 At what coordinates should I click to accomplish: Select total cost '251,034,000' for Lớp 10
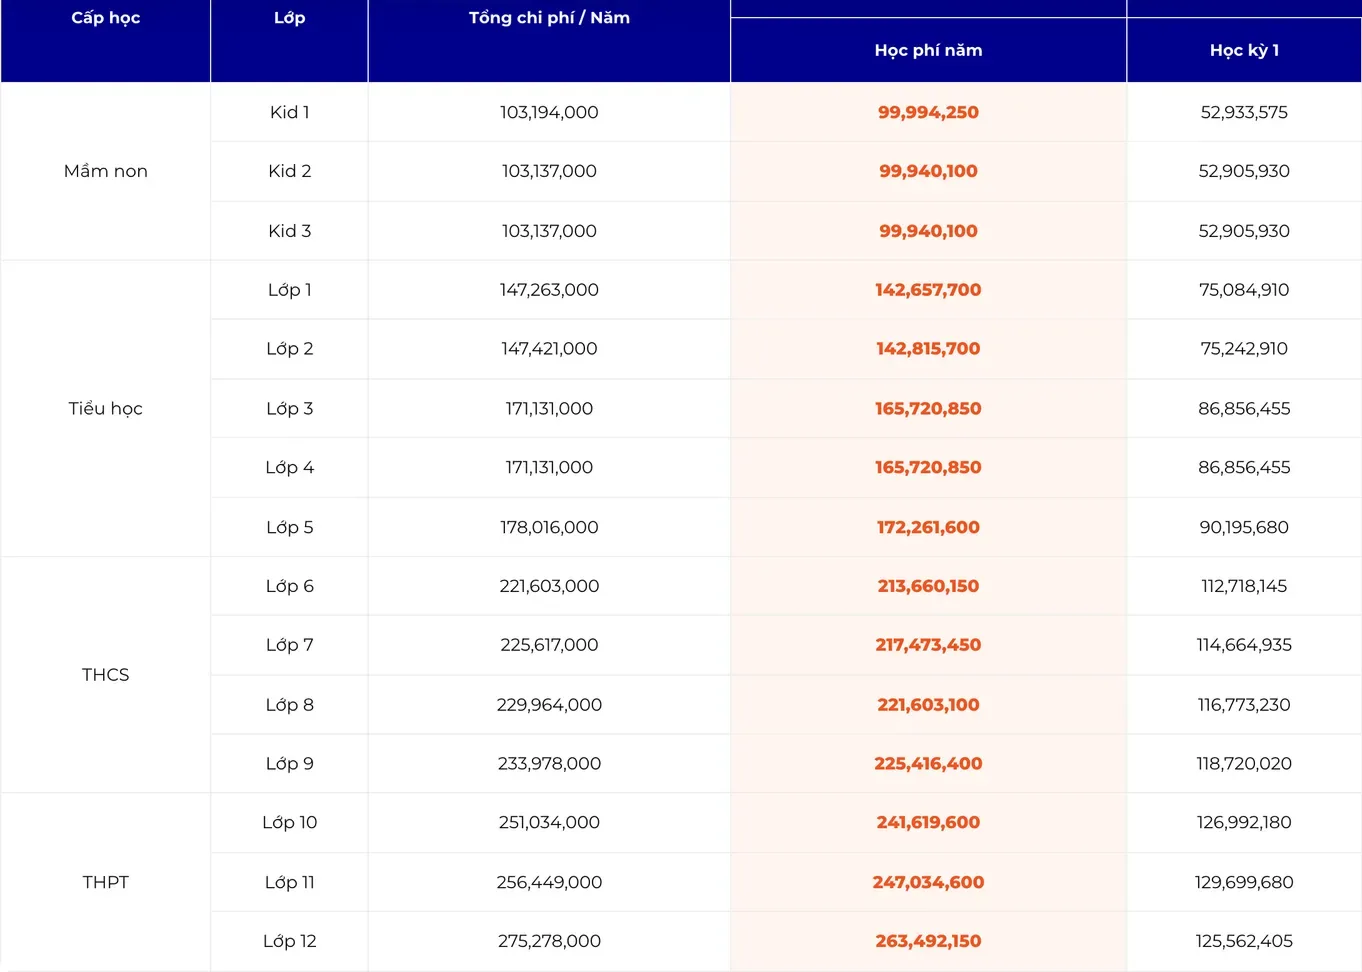point(549,822)
